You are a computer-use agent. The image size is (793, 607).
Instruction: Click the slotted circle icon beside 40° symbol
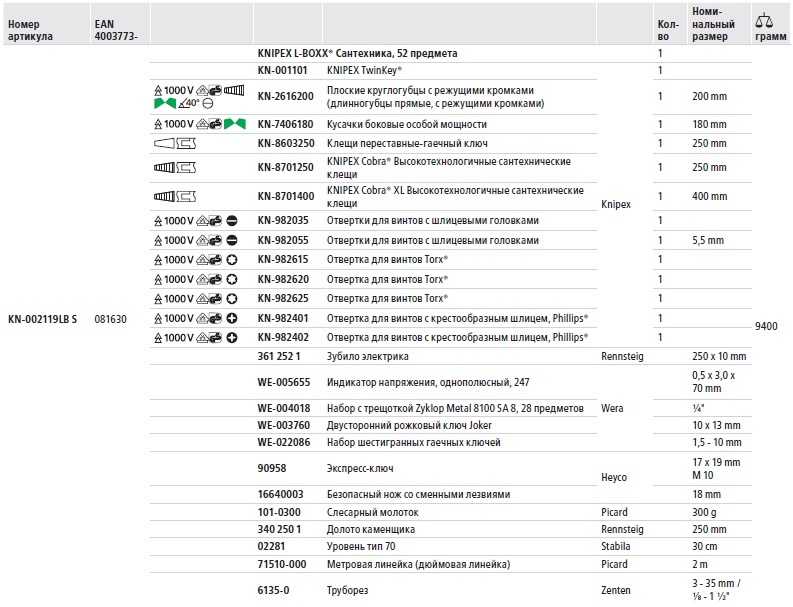[x=208, y=103]
